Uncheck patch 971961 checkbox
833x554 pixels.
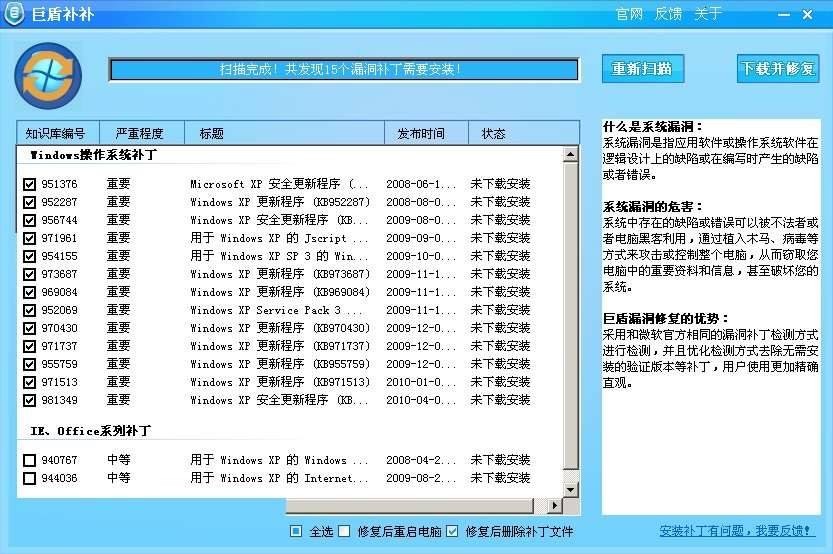click(29, 238)
